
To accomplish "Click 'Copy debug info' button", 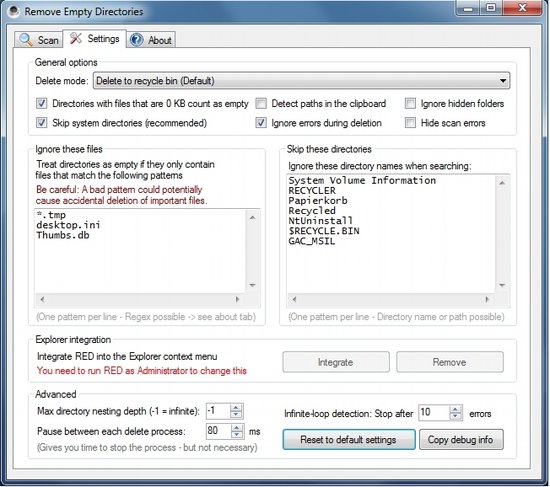I will coord(461,440).
